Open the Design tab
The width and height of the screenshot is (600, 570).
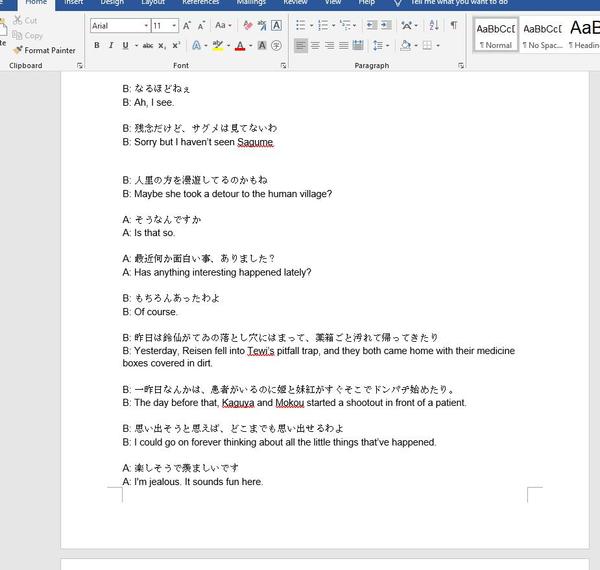112,3
